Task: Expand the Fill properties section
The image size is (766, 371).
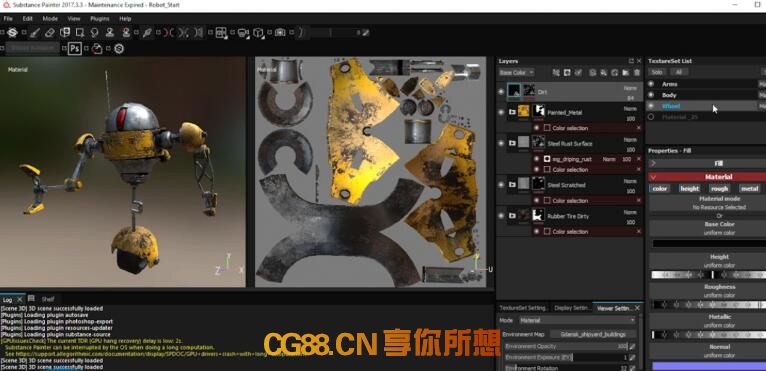Action: point(653,163)
